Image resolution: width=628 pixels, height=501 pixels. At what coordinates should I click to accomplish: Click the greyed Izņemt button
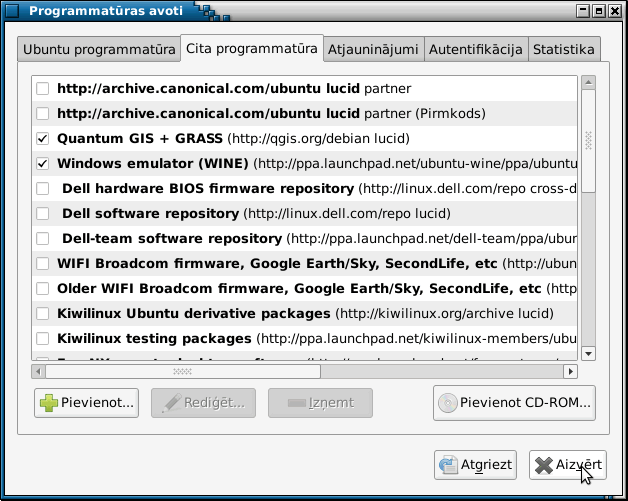coord(320,403)
